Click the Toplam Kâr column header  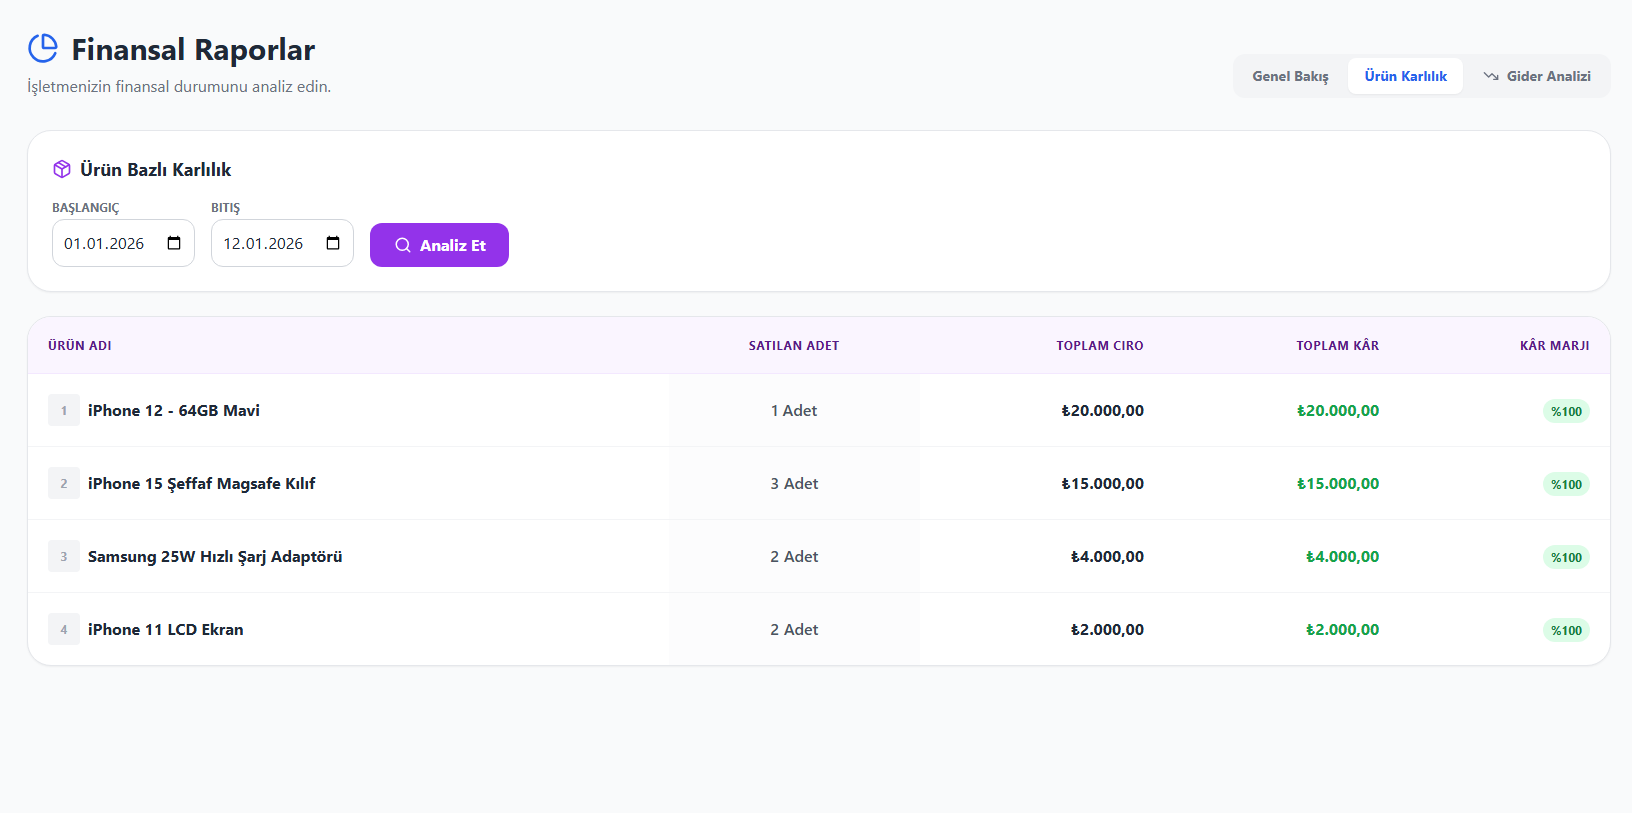[x=1337, y=345]
